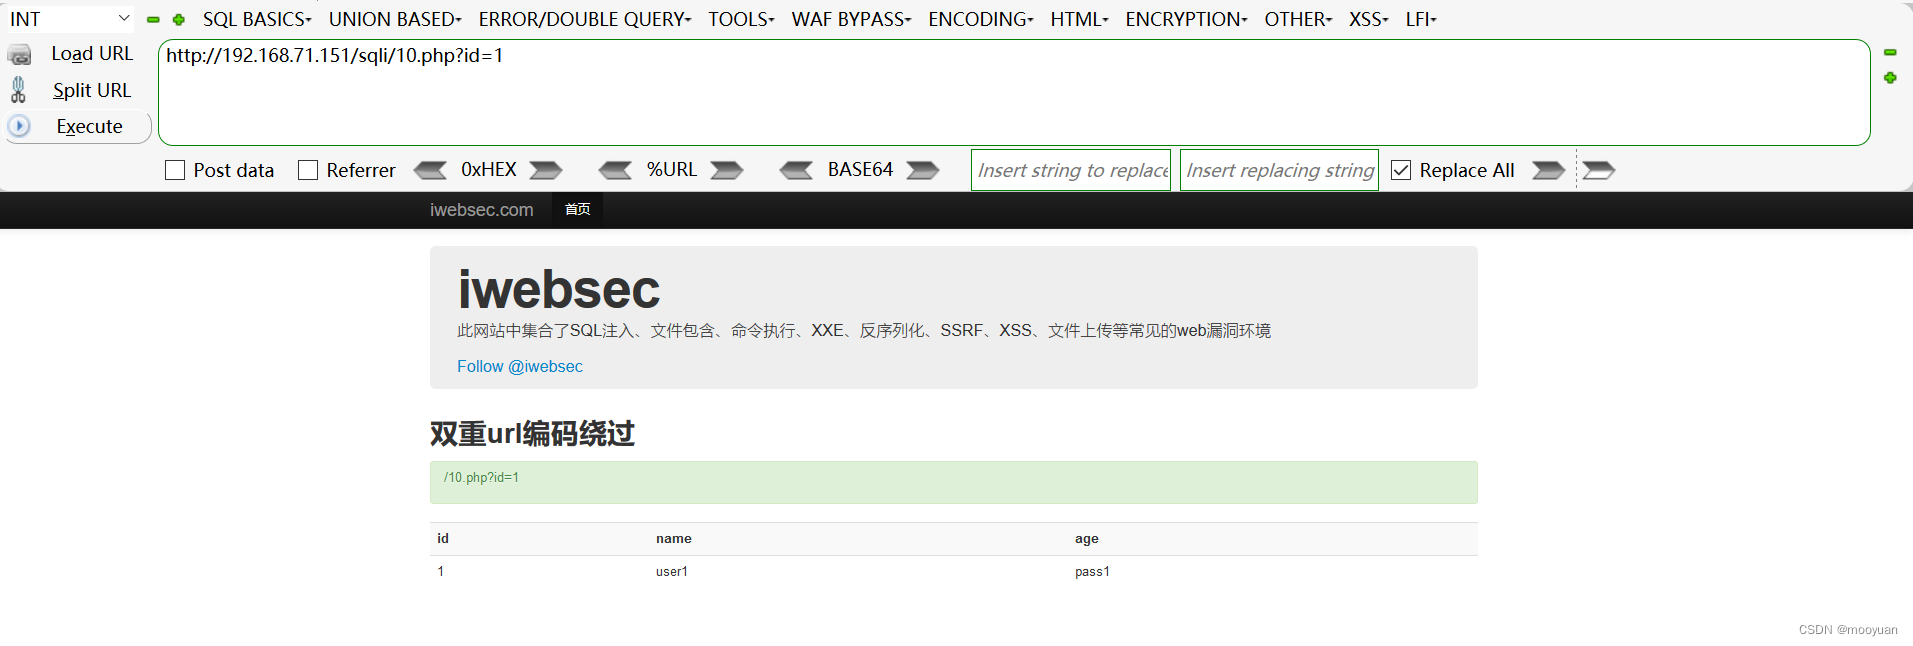Open the ERROR/DOUBLE QUERY menu
1913x646 pixels.
coord(585,19)
